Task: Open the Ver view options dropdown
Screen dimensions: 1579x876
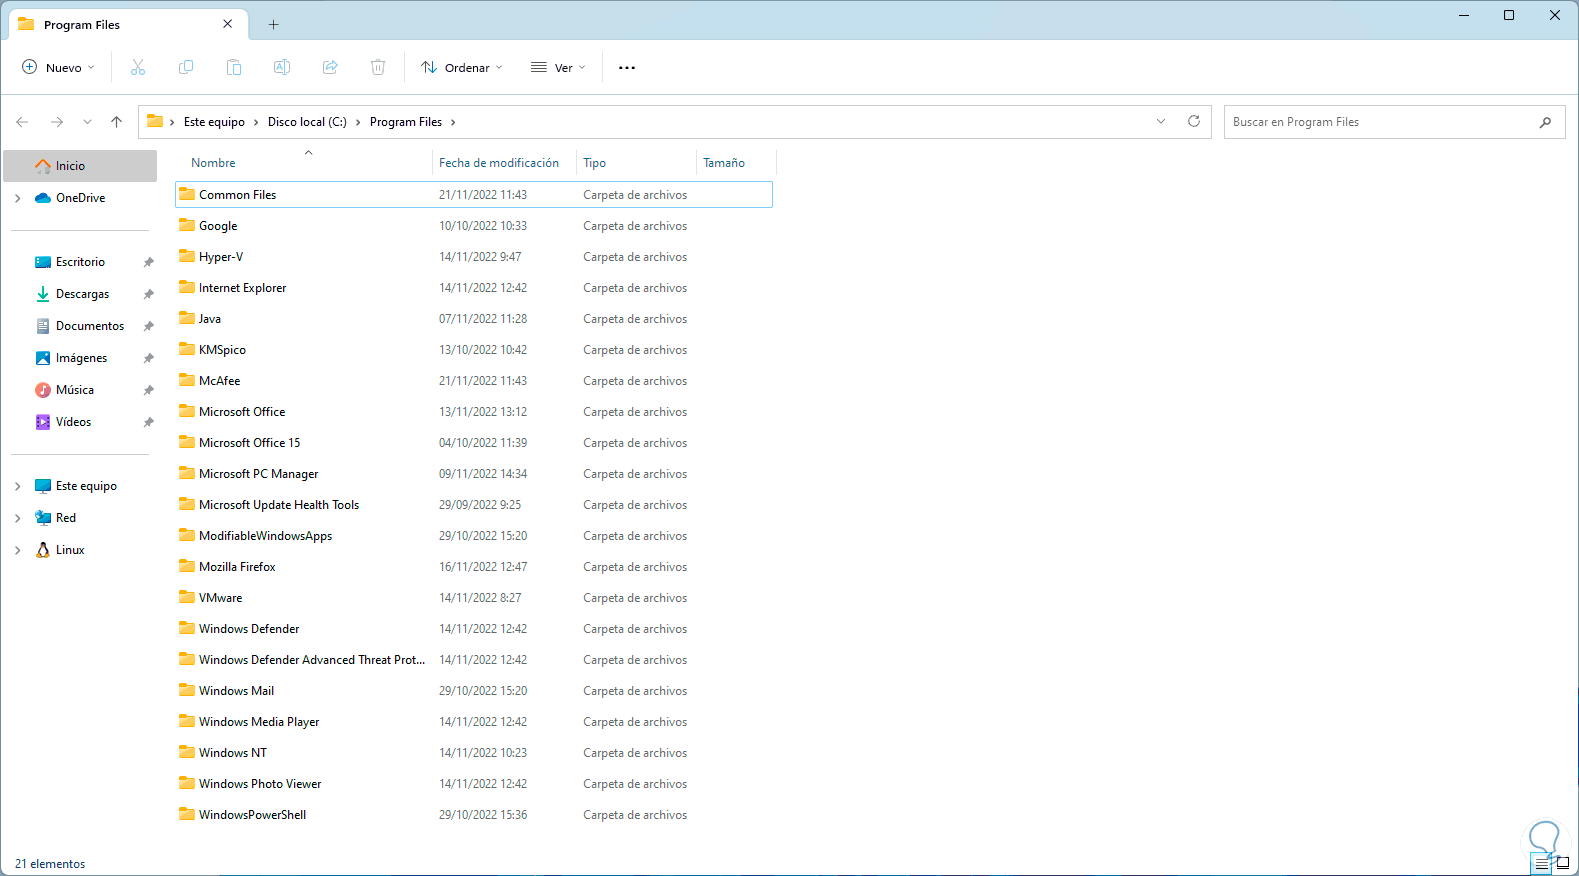Action: pyautogui.click(x=558, y=68)
